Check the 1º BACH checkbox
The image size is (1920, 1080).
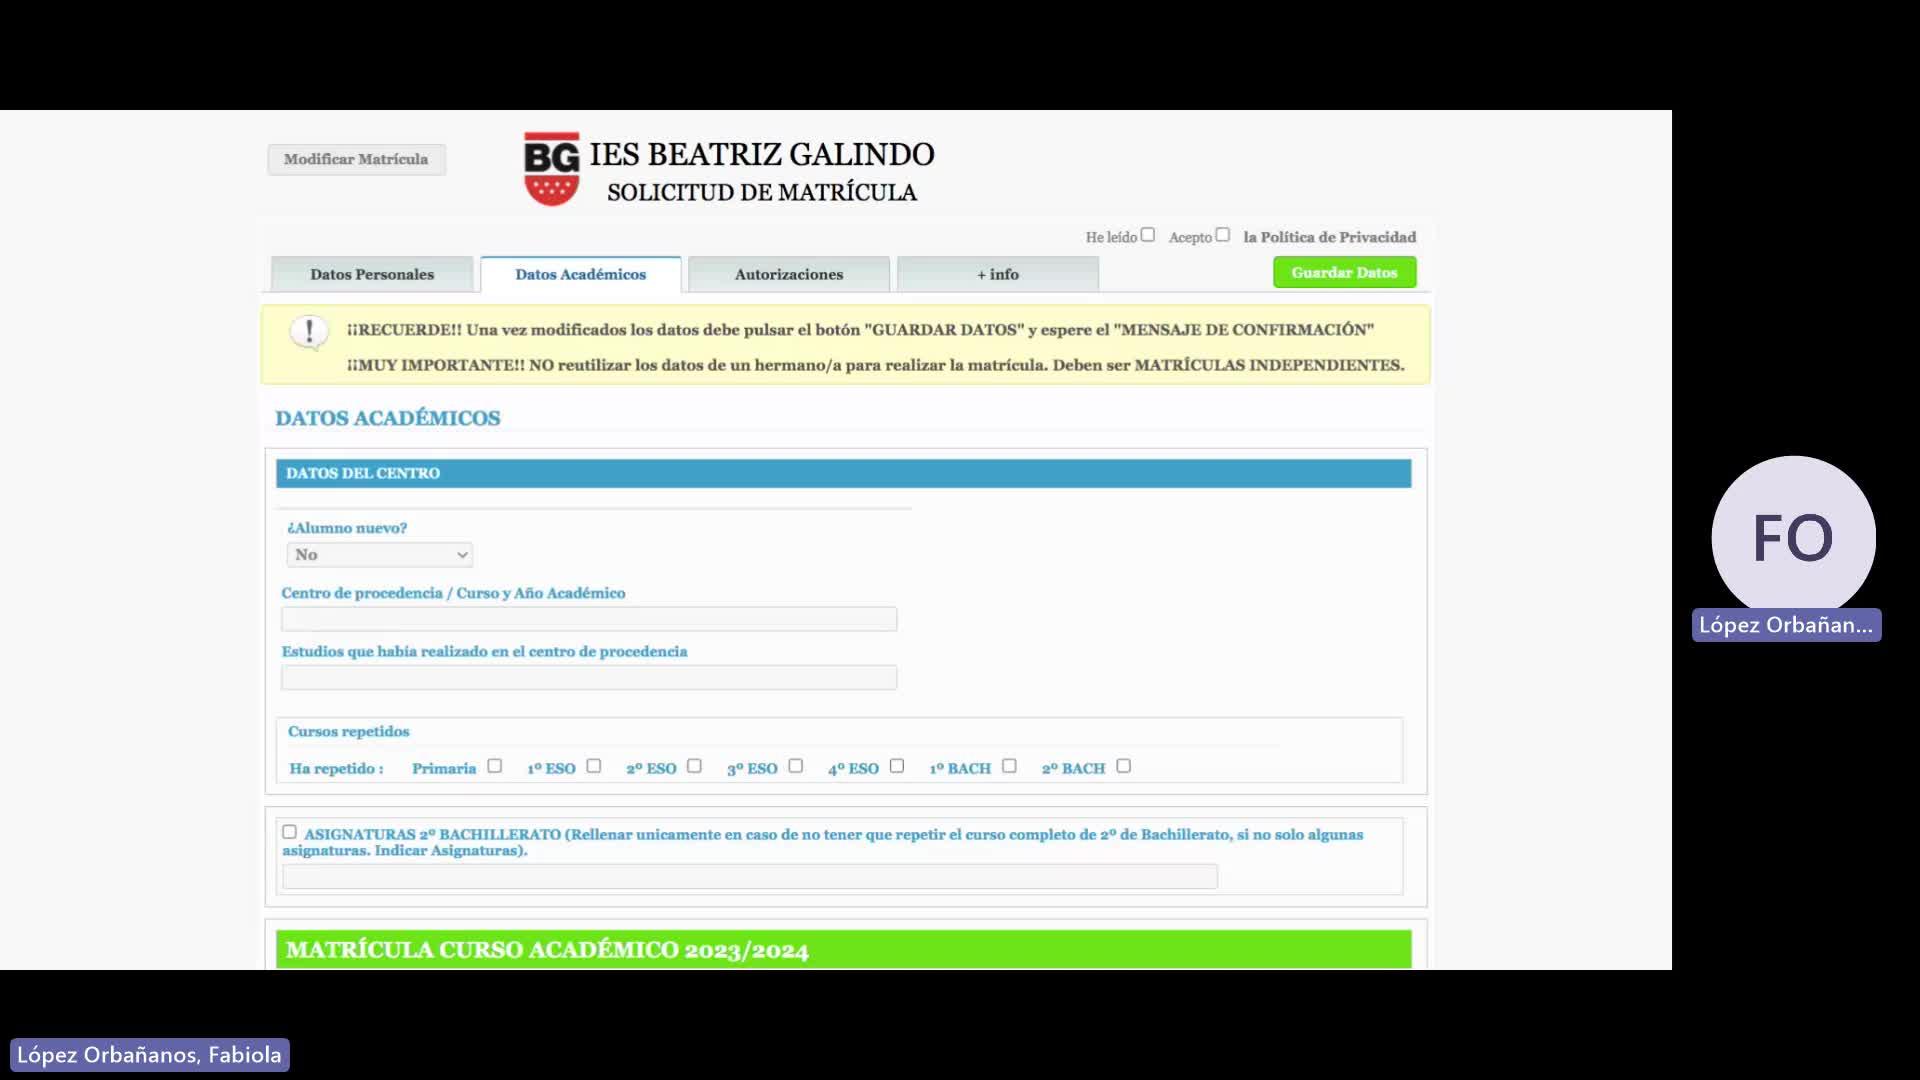(1009, 766)
